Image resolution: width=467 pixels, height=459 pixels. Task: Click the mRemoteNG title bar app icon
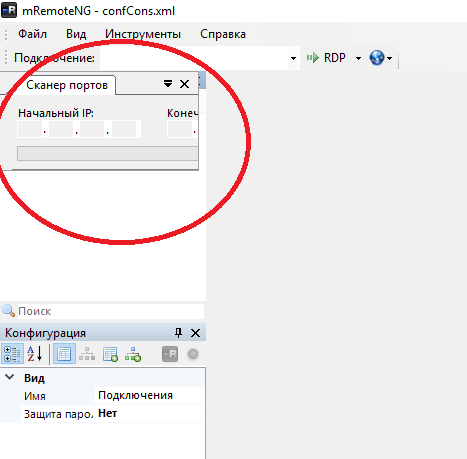(9, 10)
